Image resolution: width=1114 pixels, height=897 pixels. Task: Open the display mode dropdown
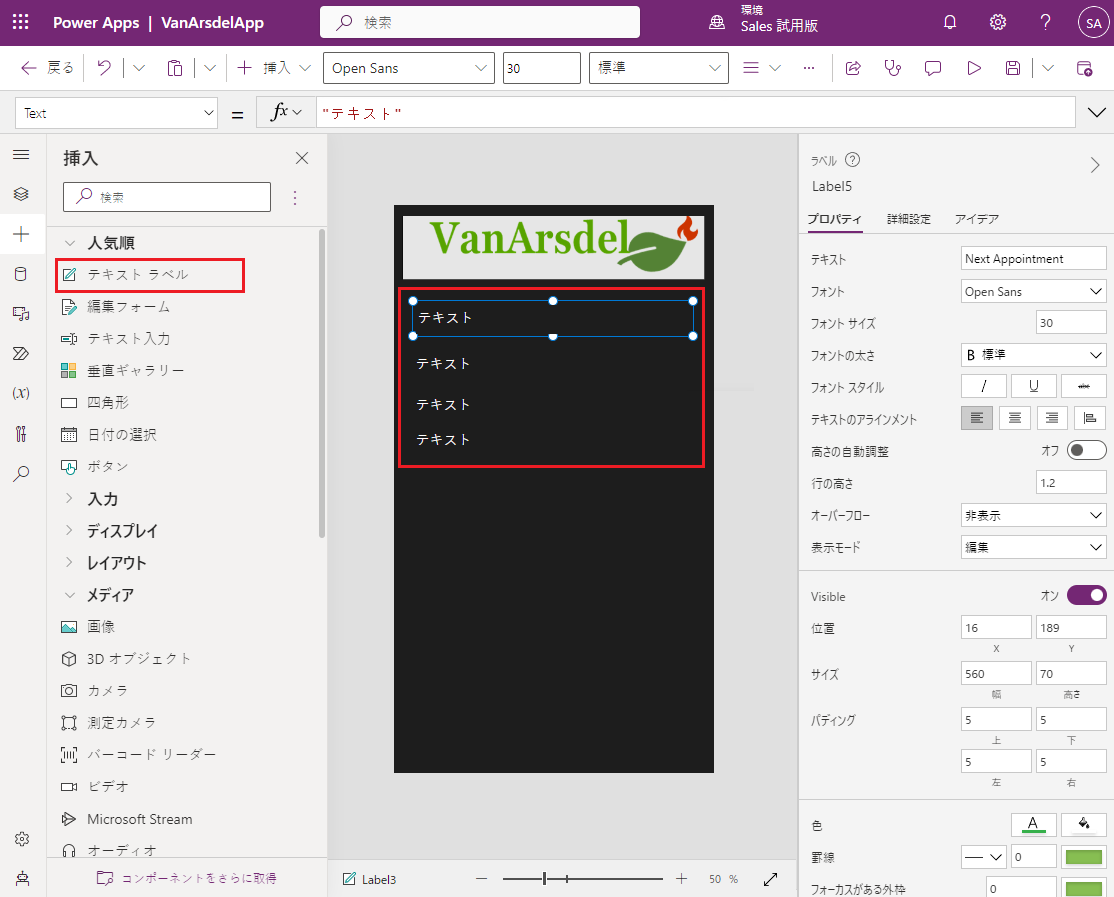click(x=1034, y=547)
